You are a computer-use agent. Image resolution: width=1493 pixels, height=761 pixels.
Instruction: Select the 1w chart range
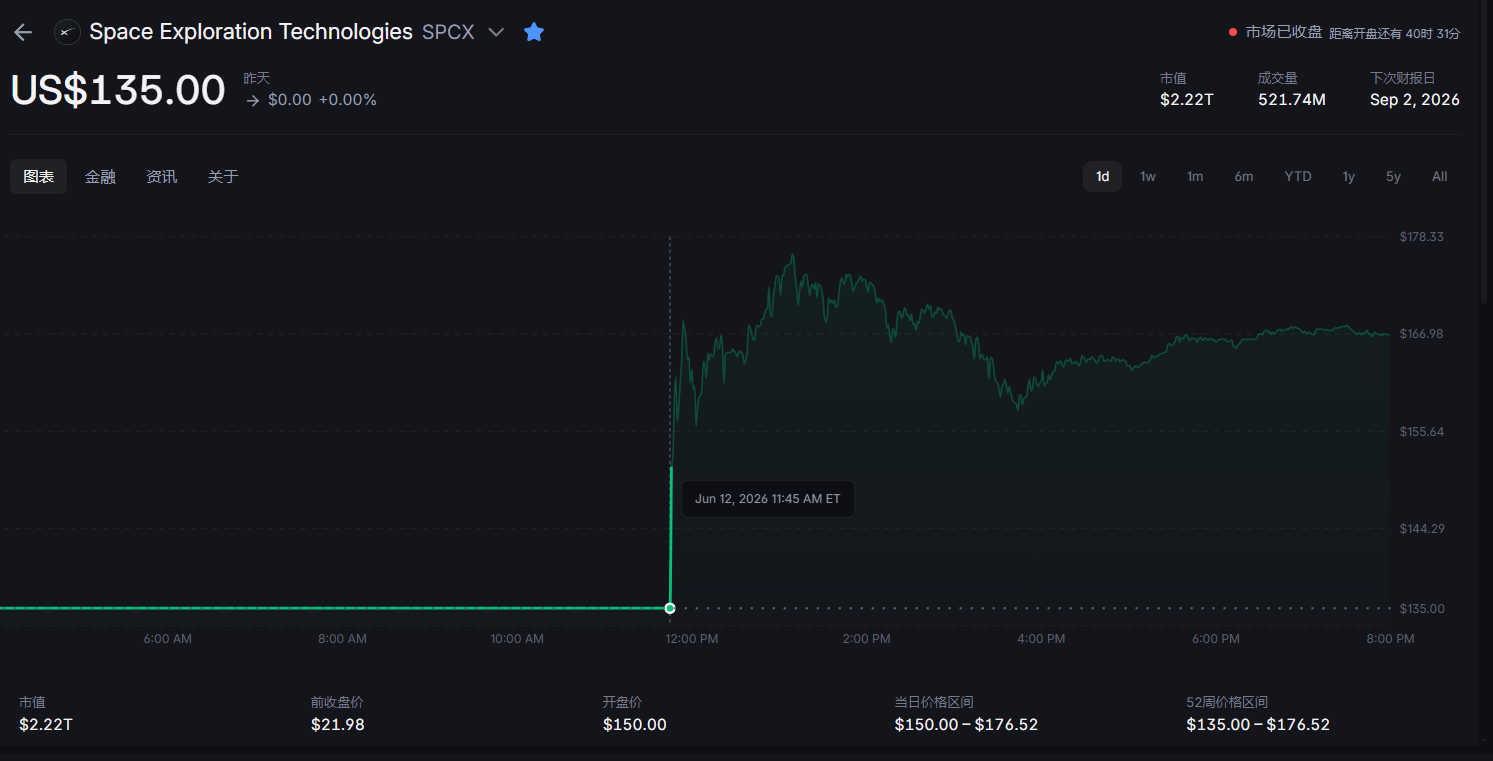(1148, 177)
